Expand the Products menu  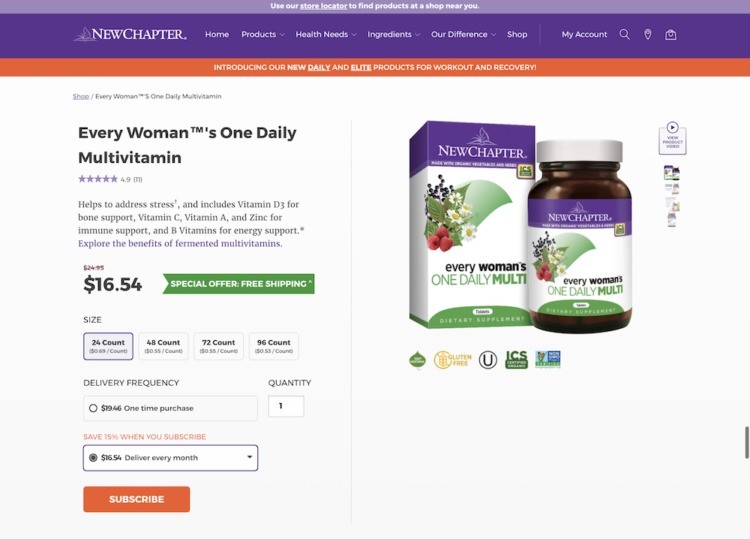coord(263,34)
